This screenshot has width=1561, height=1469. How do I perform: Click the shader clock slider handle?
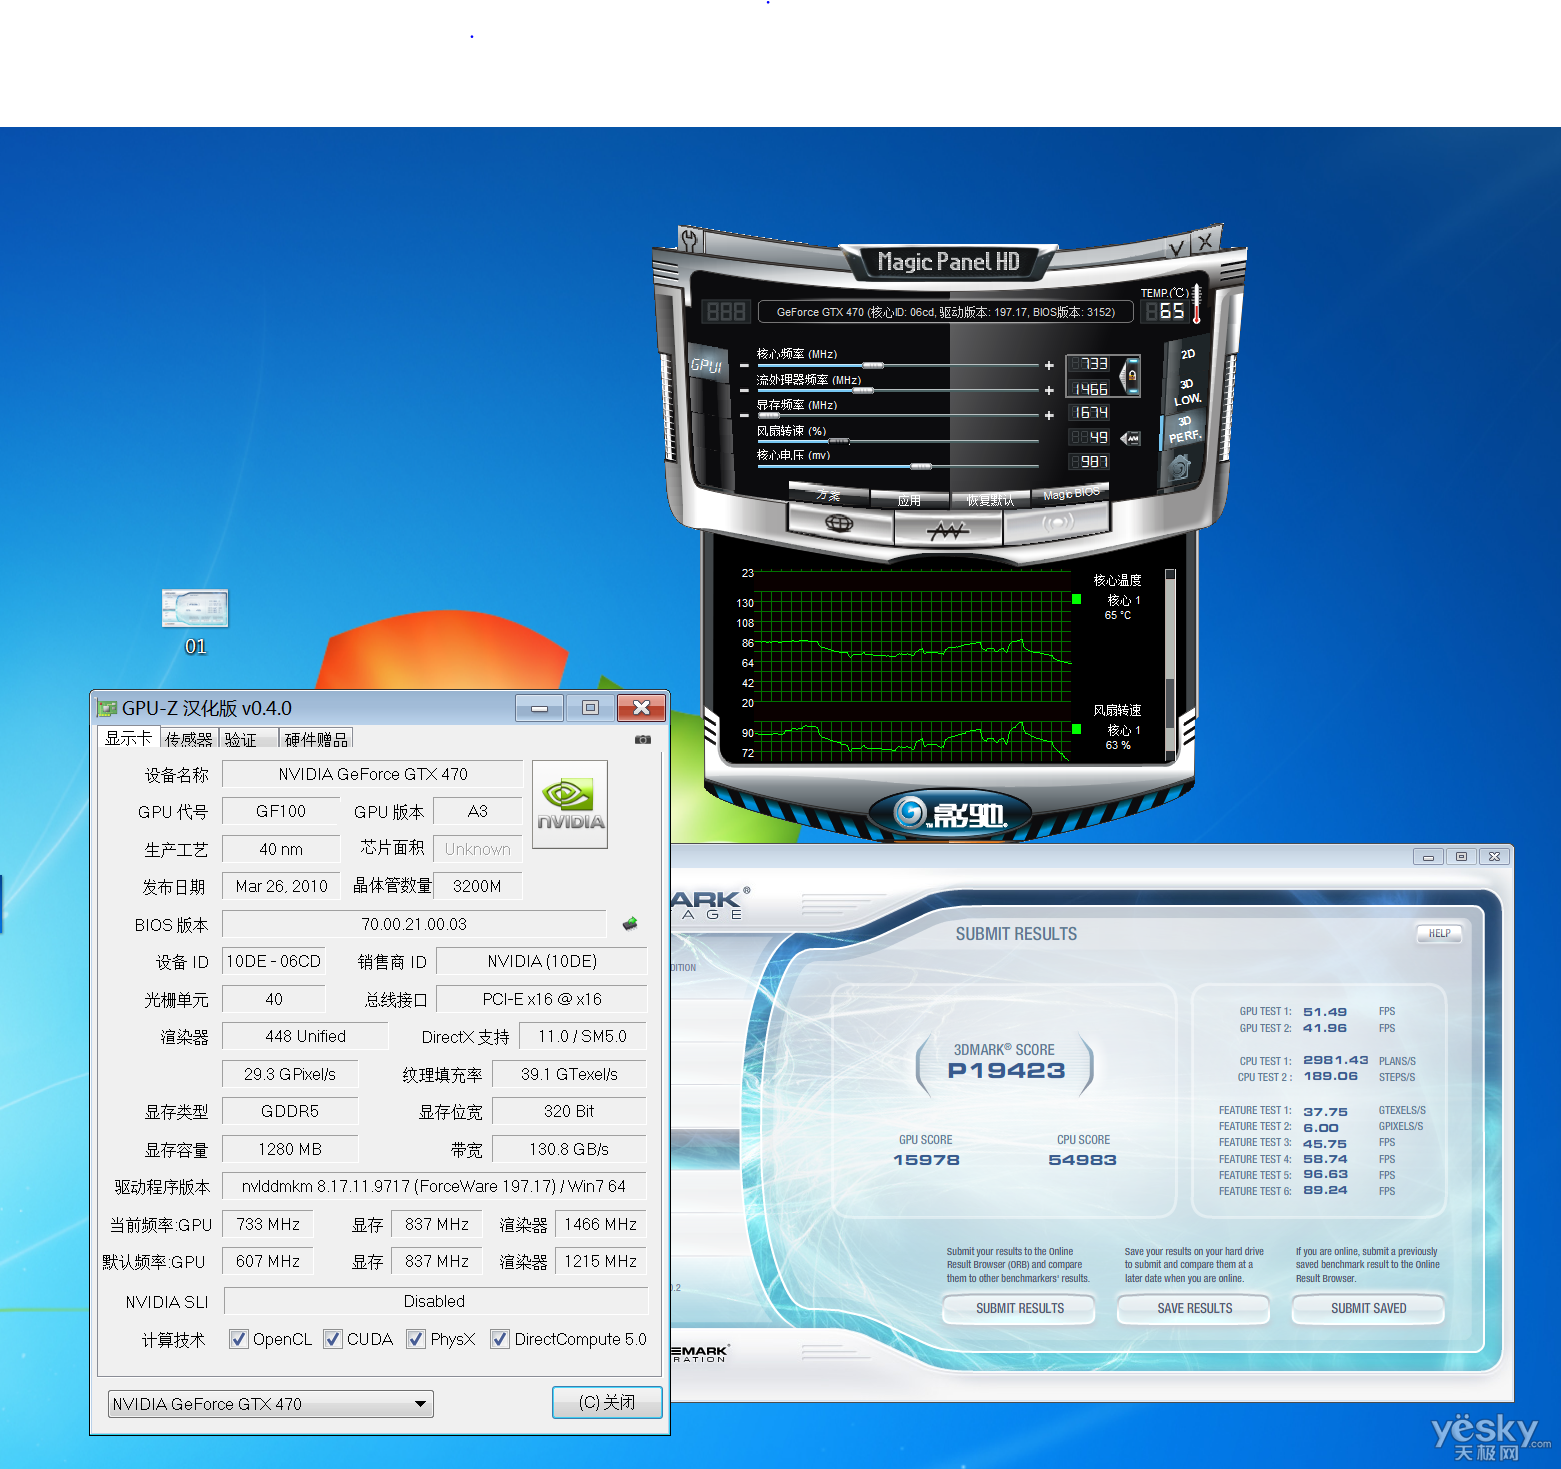pyautogui.click(x=862, y=391)
